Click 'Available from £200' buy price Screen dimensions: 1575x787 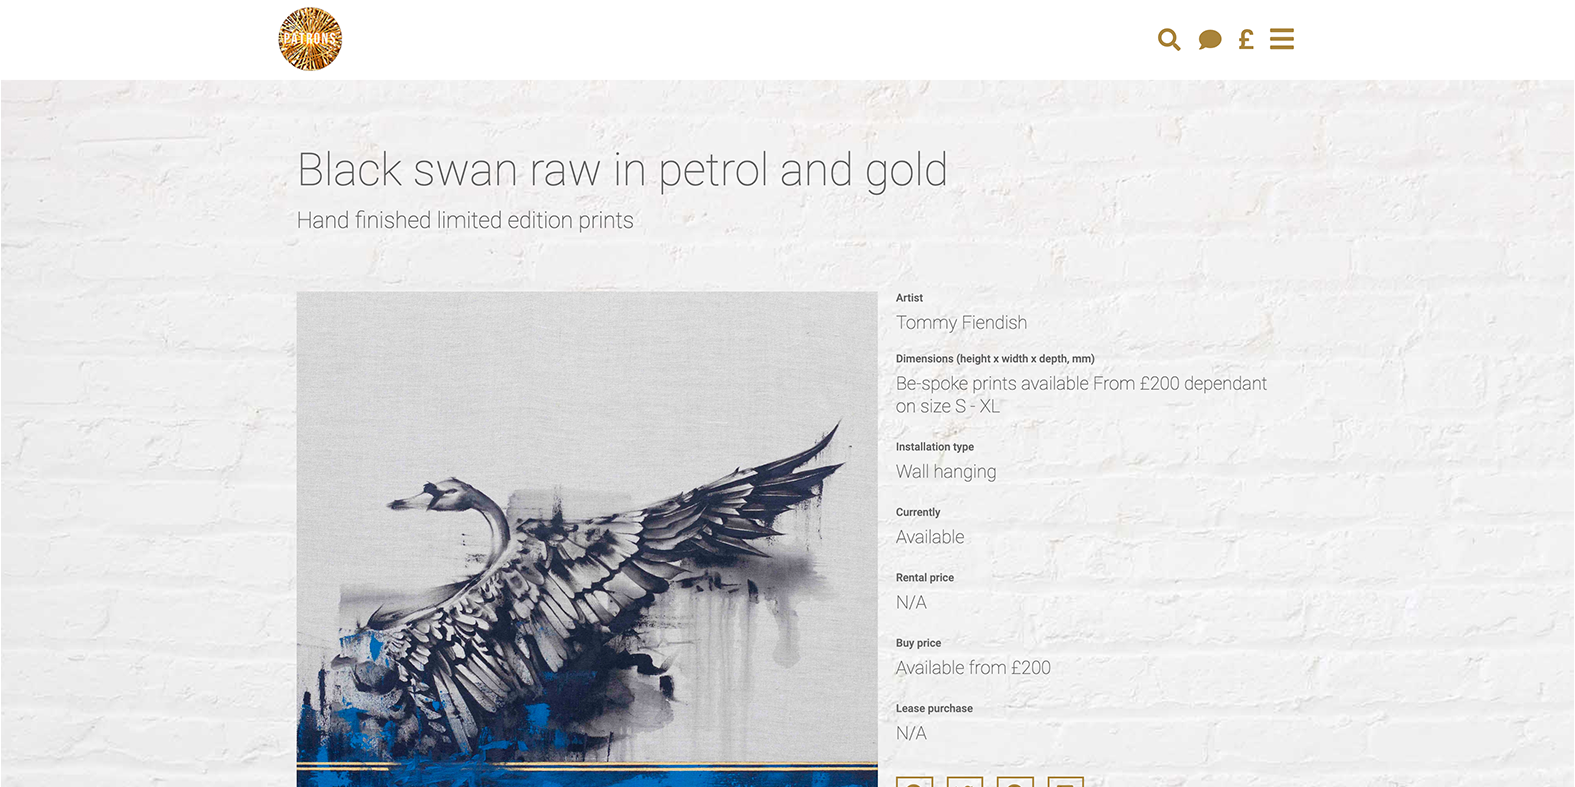tap(973, 667)
